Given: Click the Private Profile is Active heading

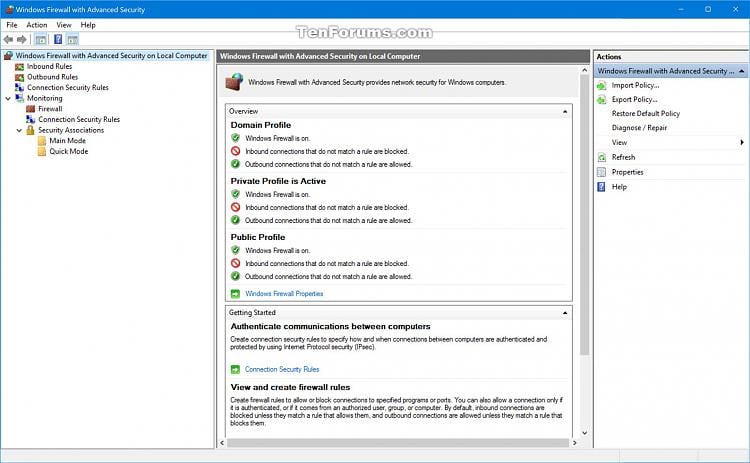Looking at the screenshot, I should click(278, 181).
